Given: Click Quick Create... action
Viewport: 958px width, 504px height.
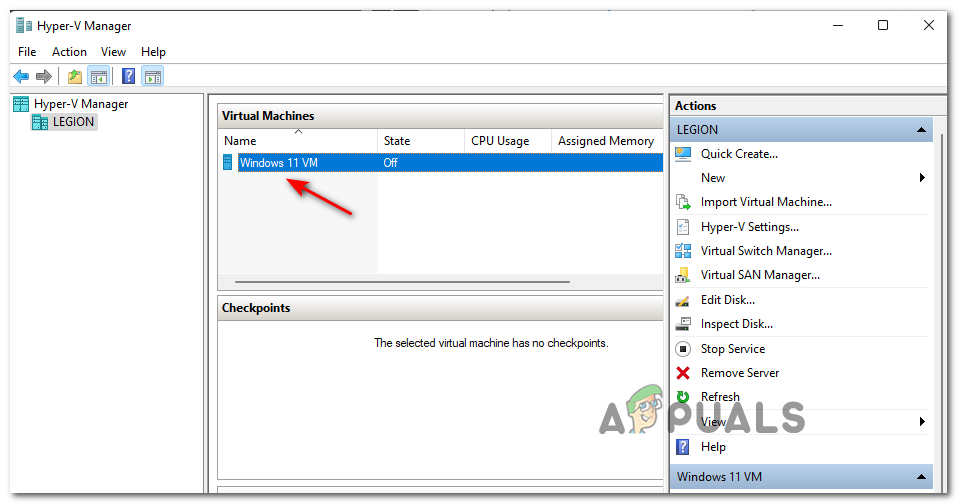Looking at the screenshot, I should pos(739,154).
